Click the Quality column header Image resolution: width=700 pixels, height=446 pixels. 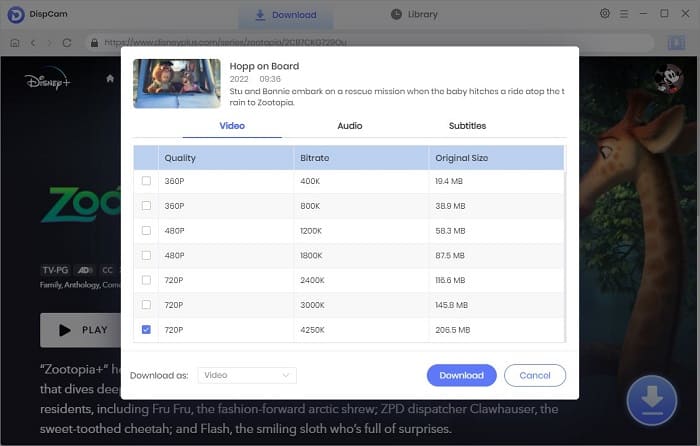point(225,158)
